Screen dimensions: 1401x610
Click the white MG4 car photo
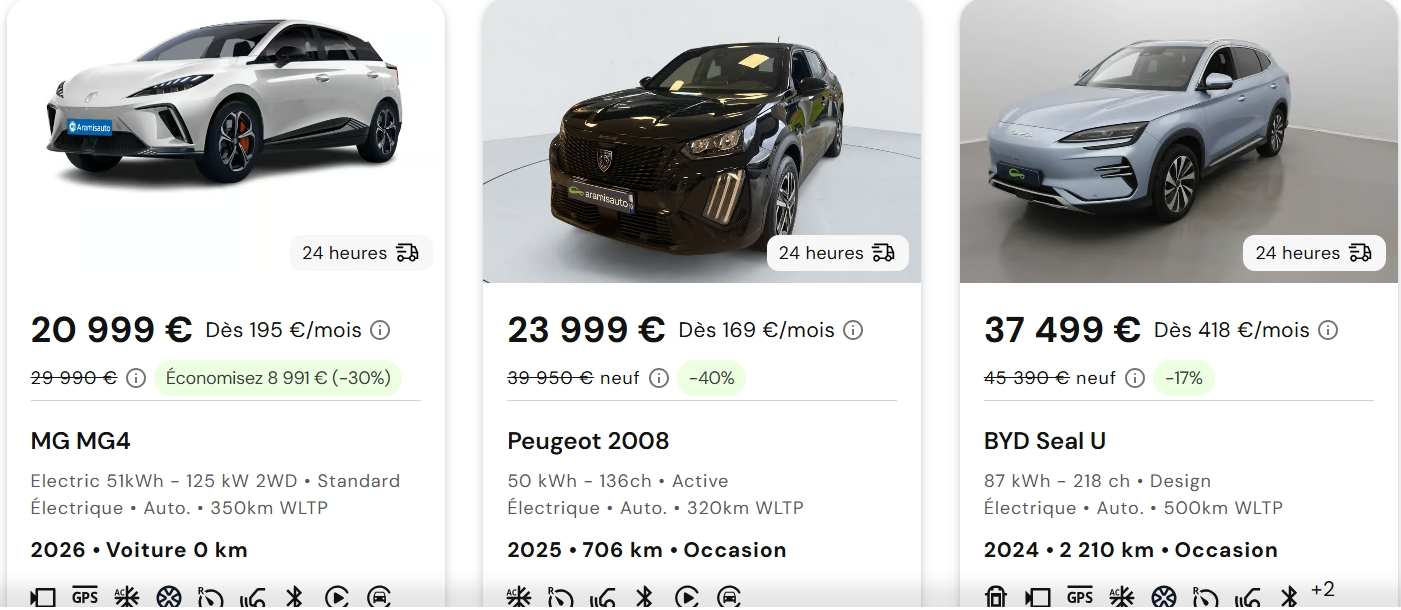(x=225, y=110)
